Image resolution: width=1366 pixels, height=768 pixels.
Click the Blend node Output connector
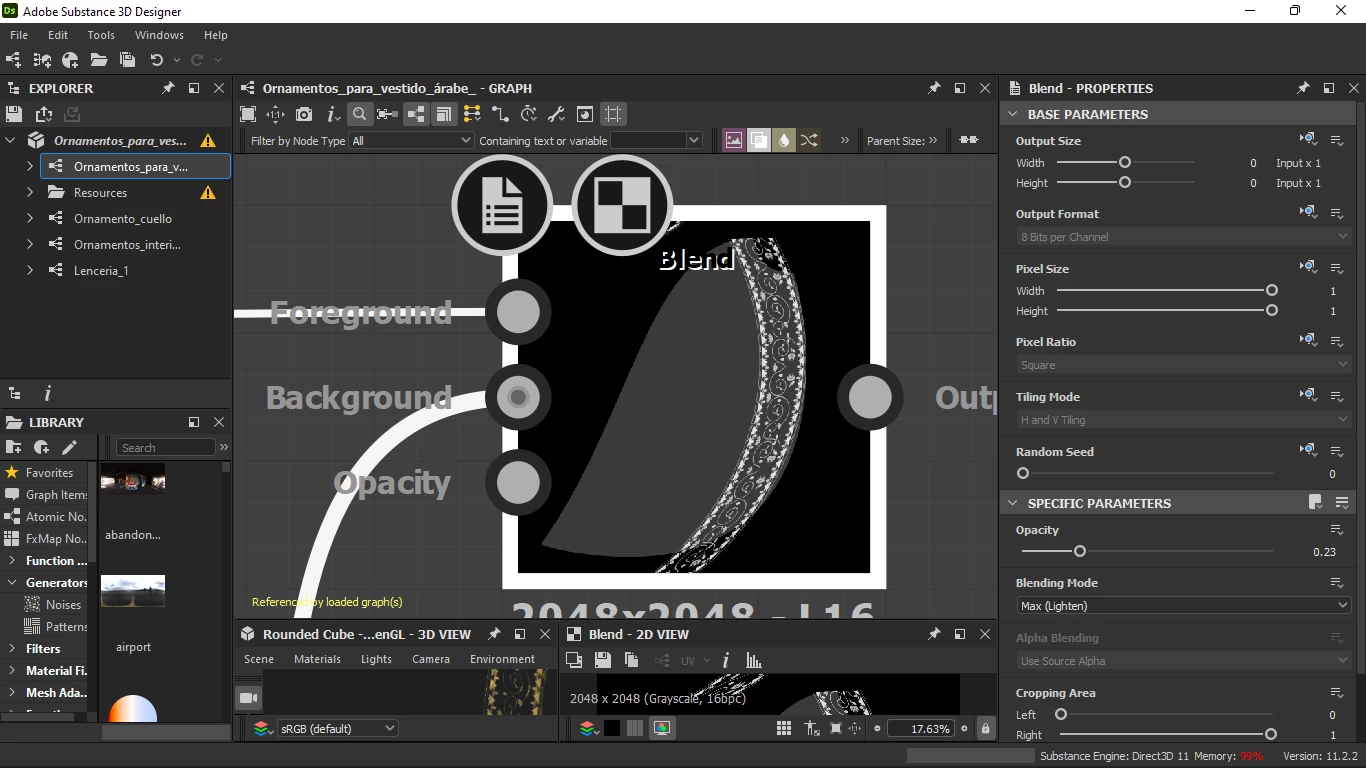870,397
